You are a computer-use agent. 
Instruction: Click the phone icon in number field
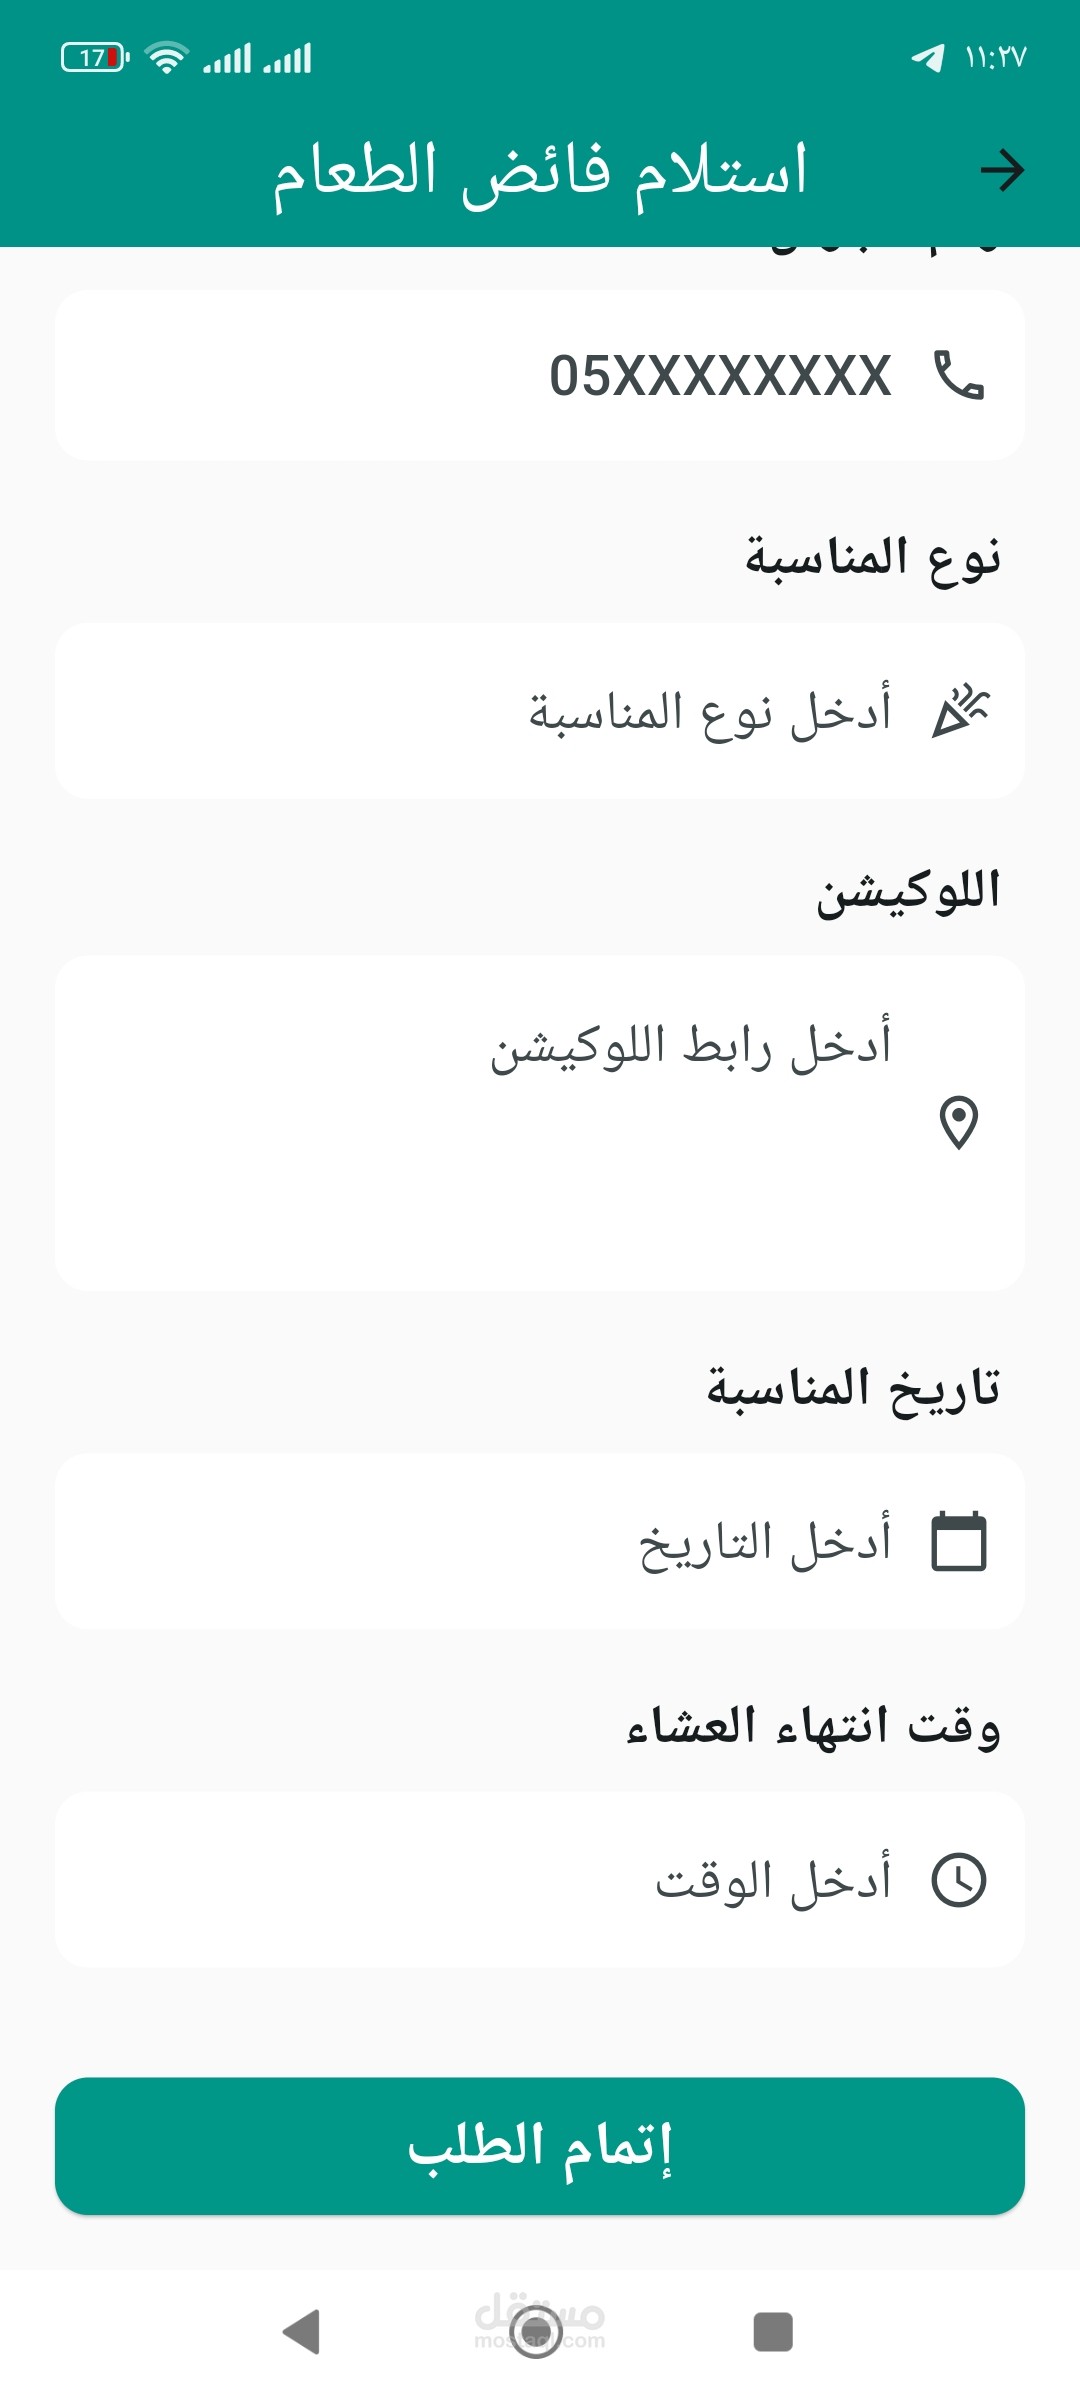click(959, 375)
